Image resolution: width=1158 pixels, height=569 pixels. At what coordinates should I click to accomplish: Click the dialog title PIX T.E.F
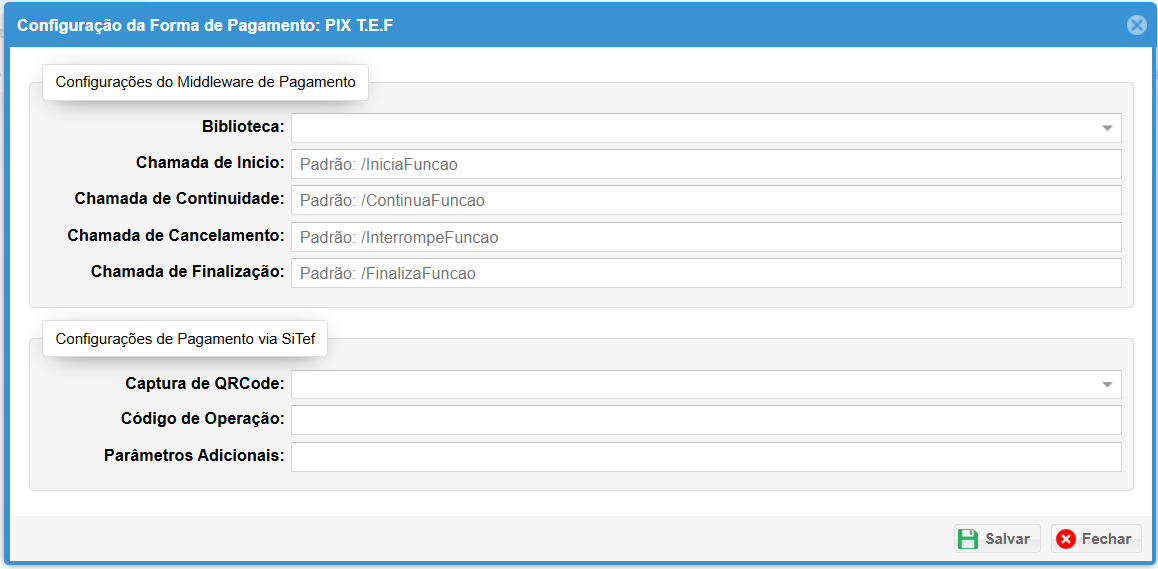(205, 26)
